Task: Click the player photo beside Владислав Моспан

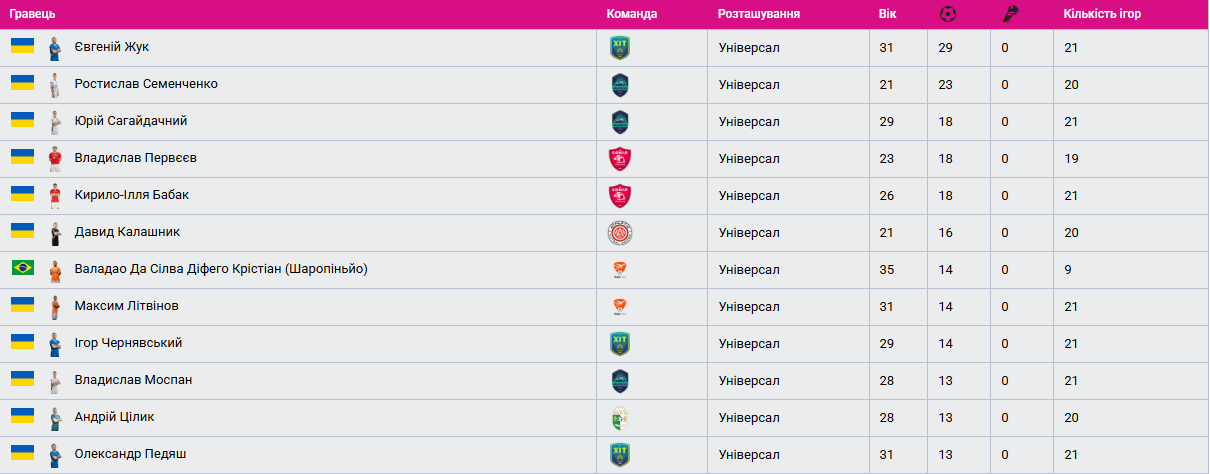Action: pos(56,380)
